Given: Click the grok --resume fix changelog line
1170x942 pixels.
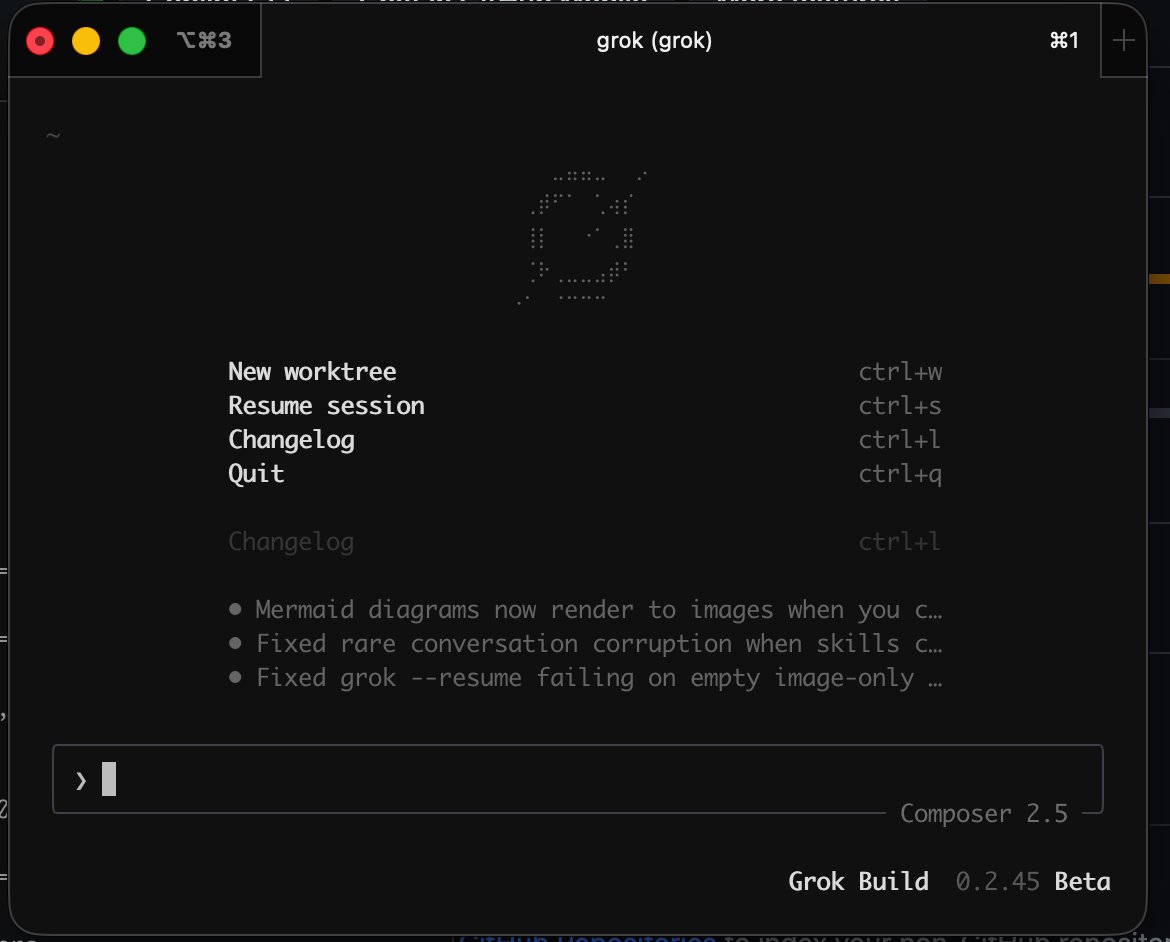Looking at the screenshot, I should [586, 678].
